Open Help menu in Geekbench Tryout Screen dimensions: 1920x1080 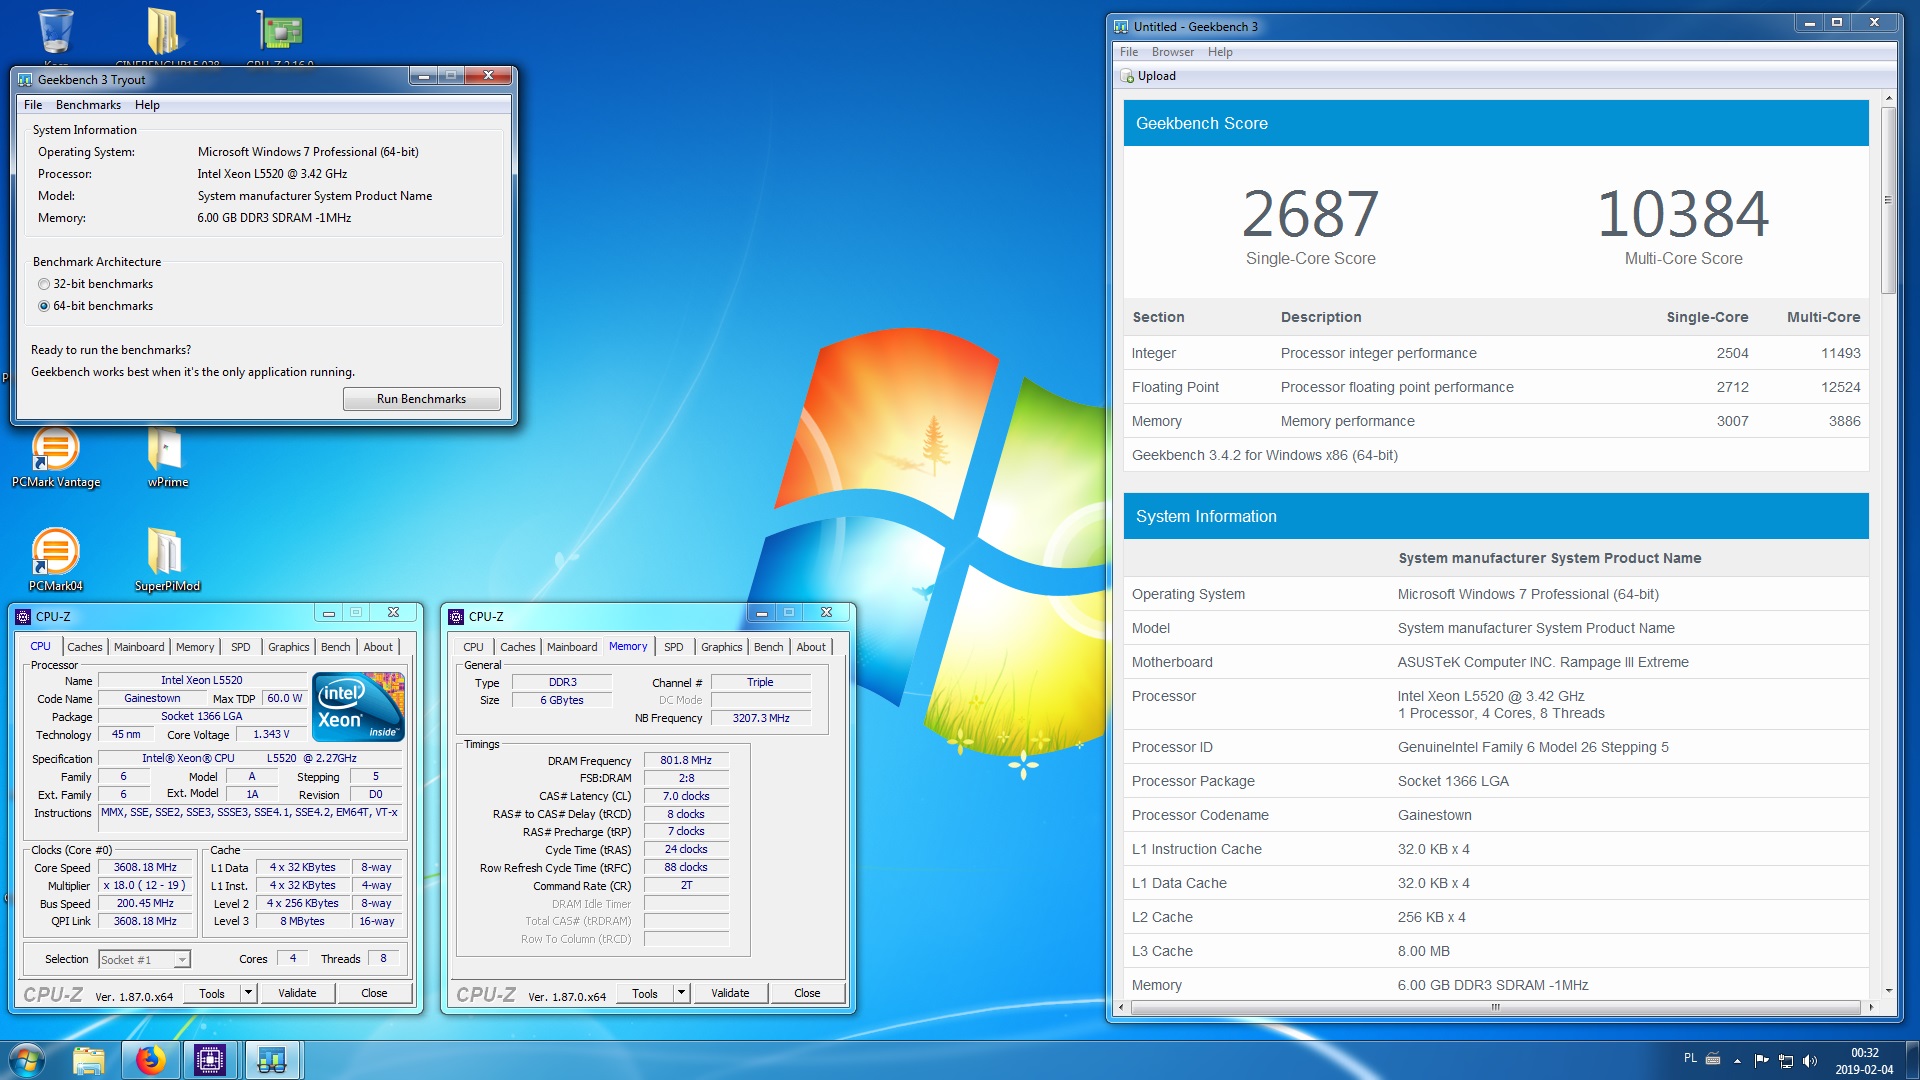(x=147, y=105)
